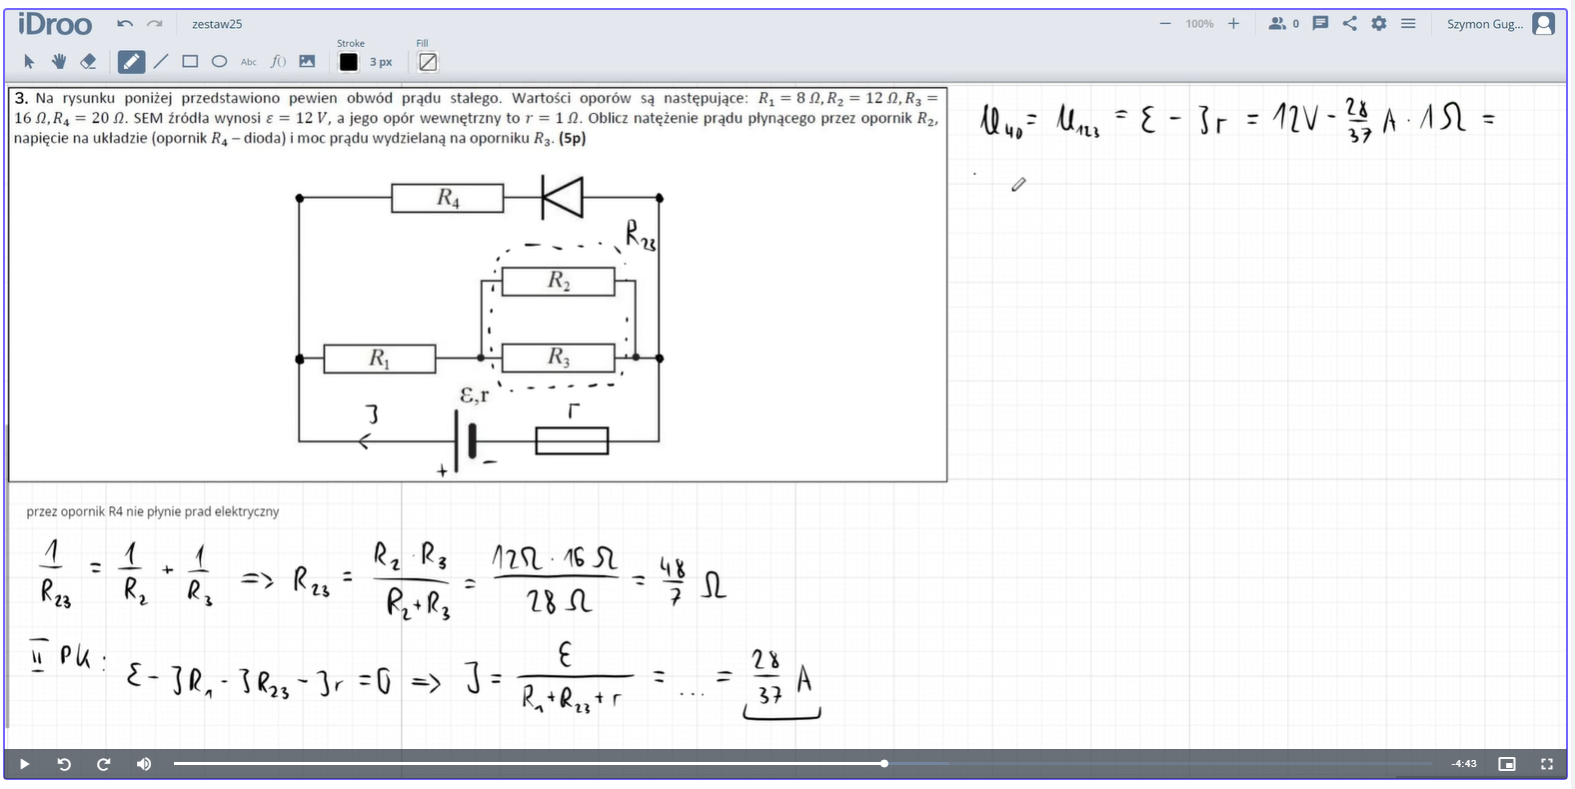Choose the Abc text tool
Viewport: 1575px width, 789px height.
[248, 62]
